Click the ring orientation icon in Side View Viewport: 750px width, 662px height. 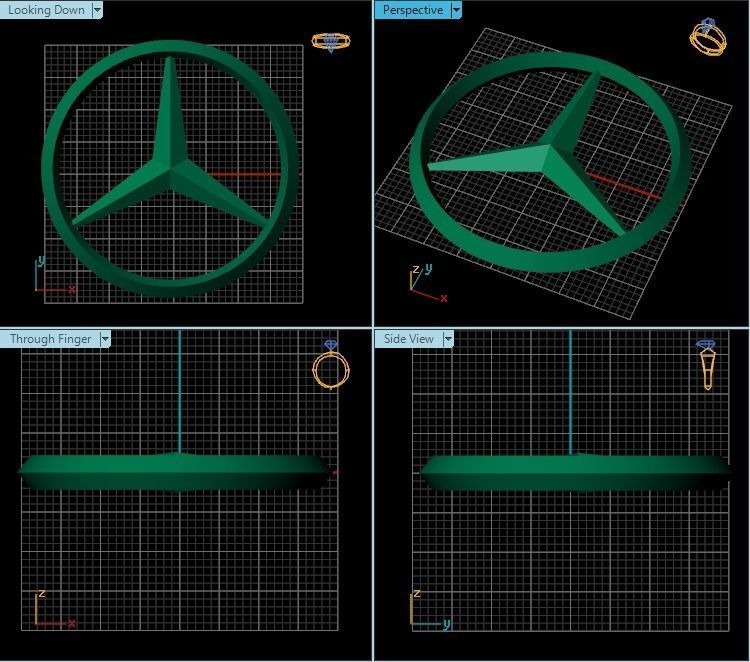click(707, 364)
